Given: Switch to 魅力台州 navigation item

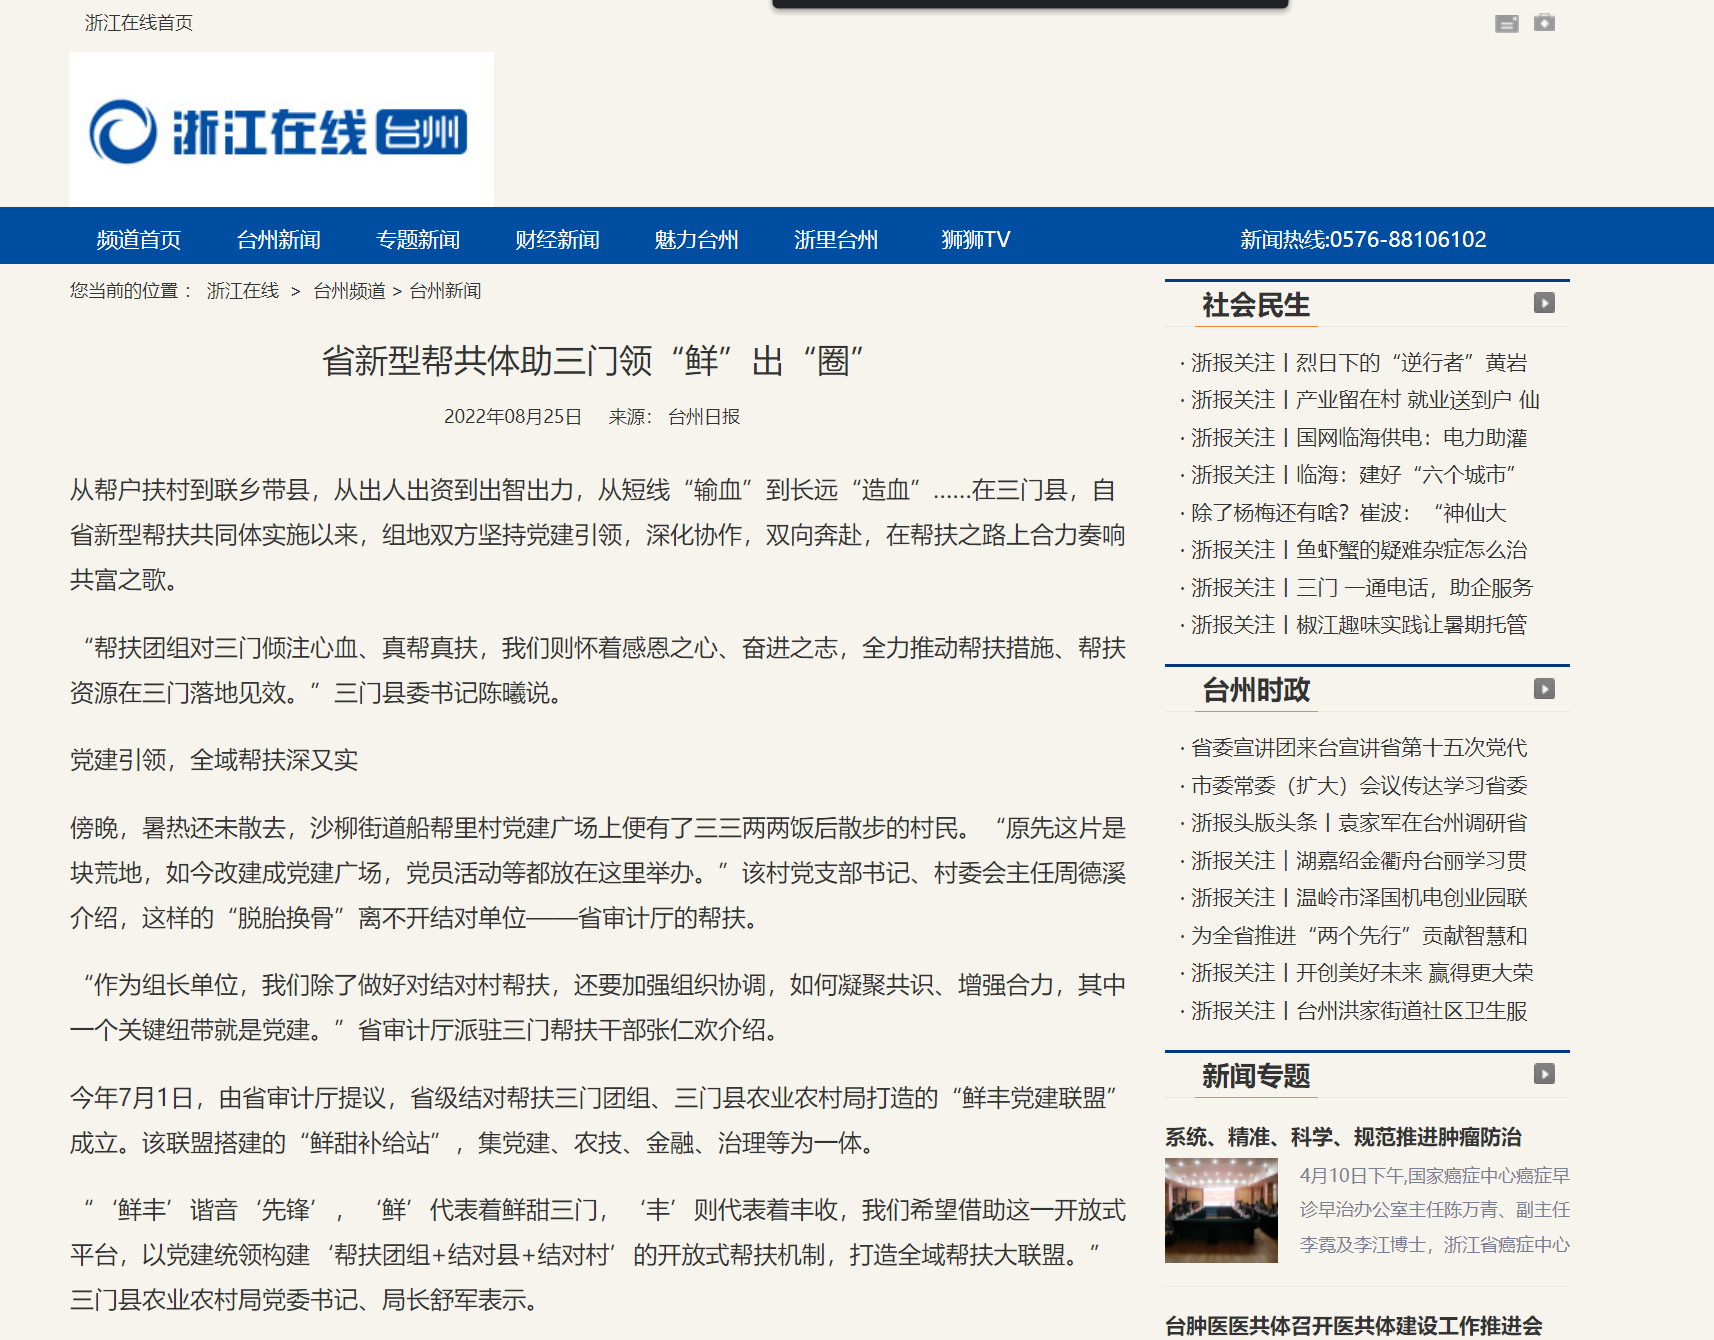Looking at the screenshot, I should (x=696, y=240).
